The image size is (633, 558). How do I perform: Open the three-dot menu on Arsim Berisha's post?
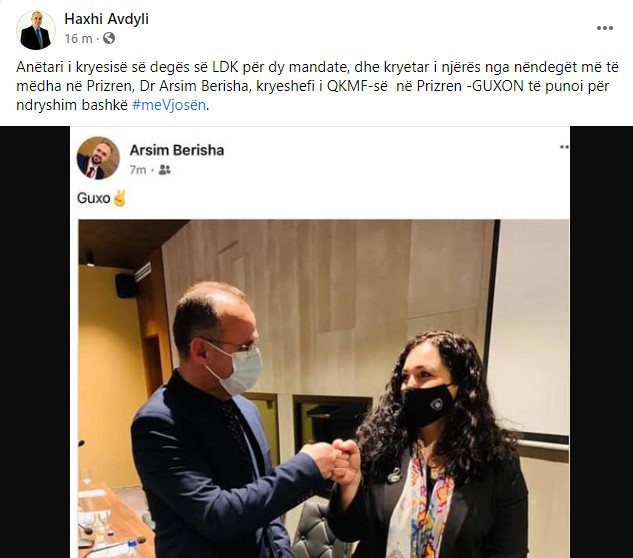click(564, 147)
